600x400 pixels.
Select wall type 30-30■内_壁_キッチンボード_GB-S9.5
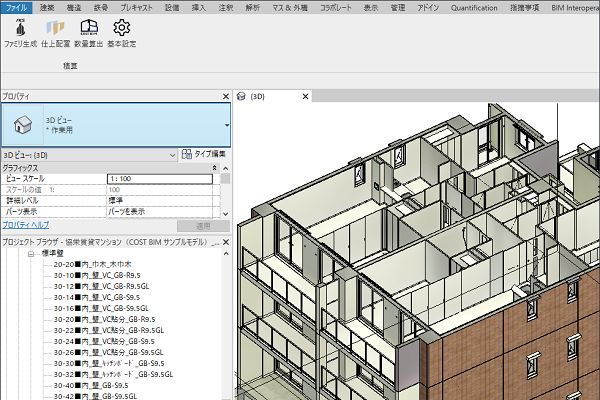point(109,364)
